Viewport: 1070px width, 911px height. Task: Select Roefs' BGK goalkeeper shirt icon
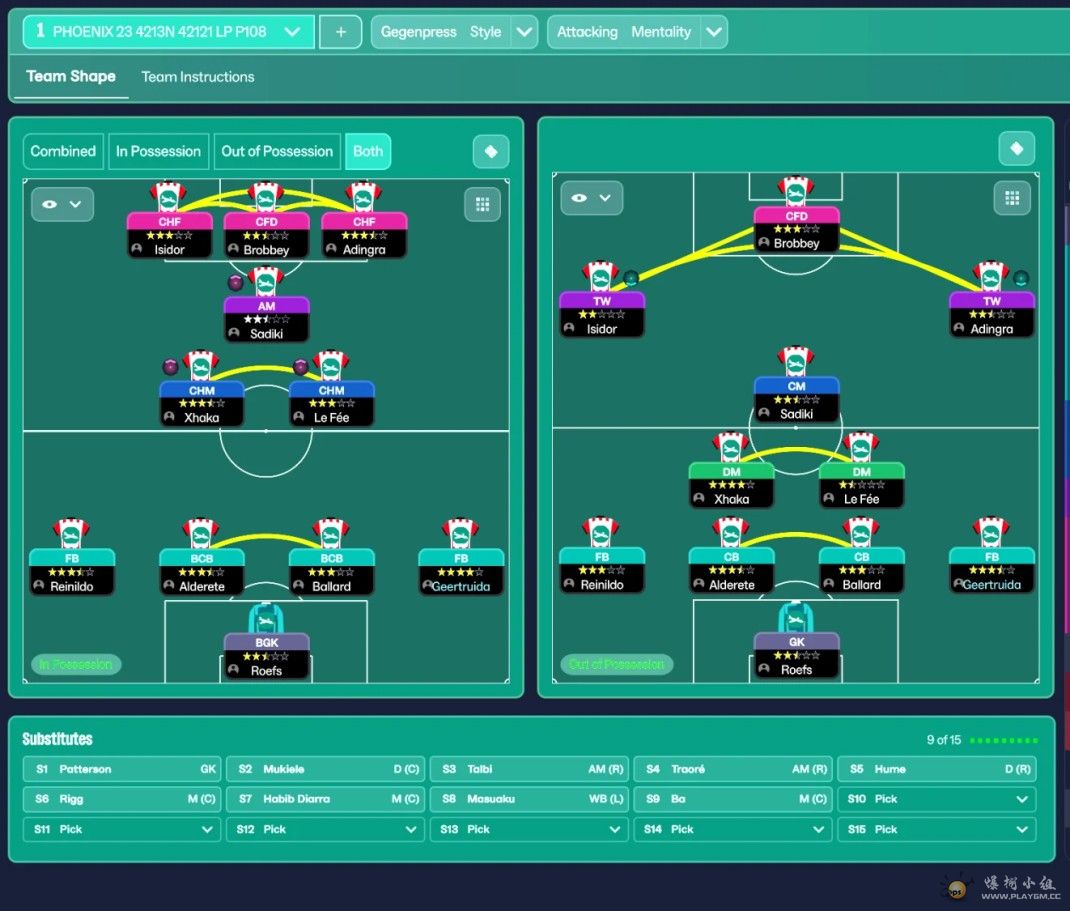[x=266, y=619]
